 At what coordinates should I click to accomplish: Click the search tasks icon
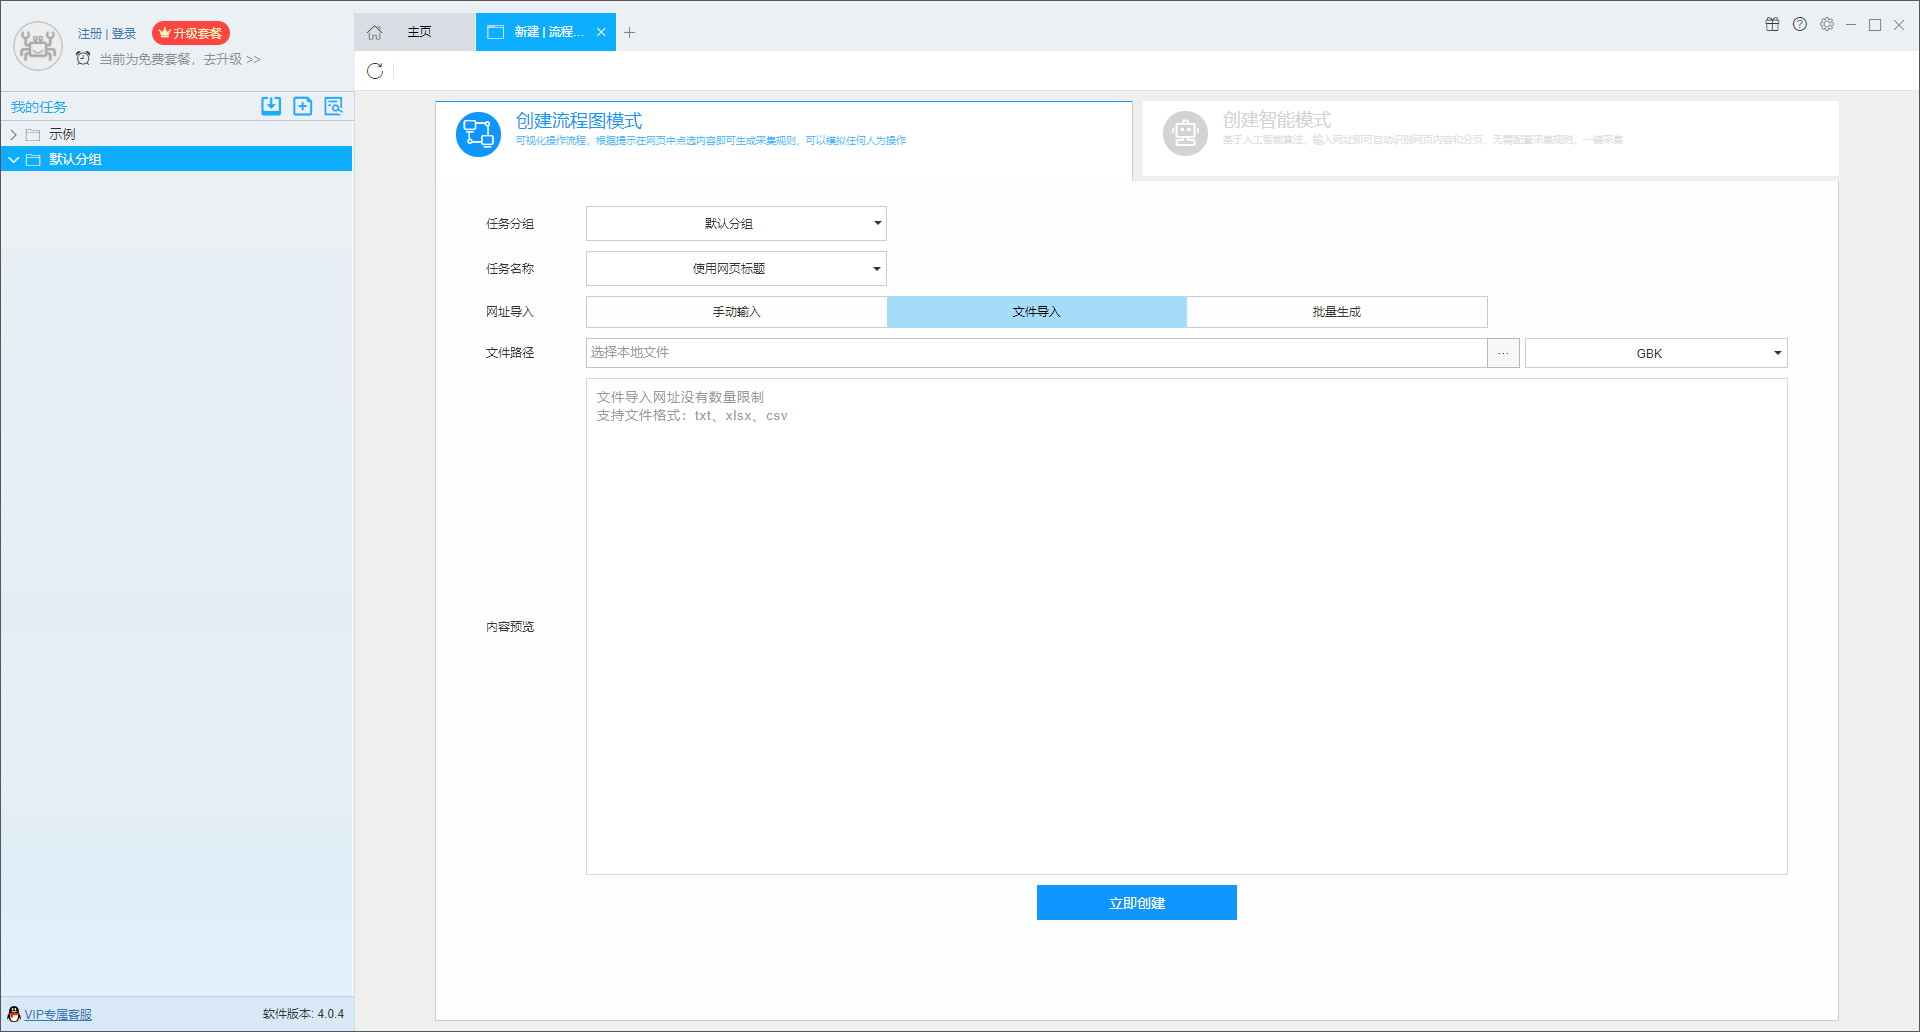coord(334,106)
